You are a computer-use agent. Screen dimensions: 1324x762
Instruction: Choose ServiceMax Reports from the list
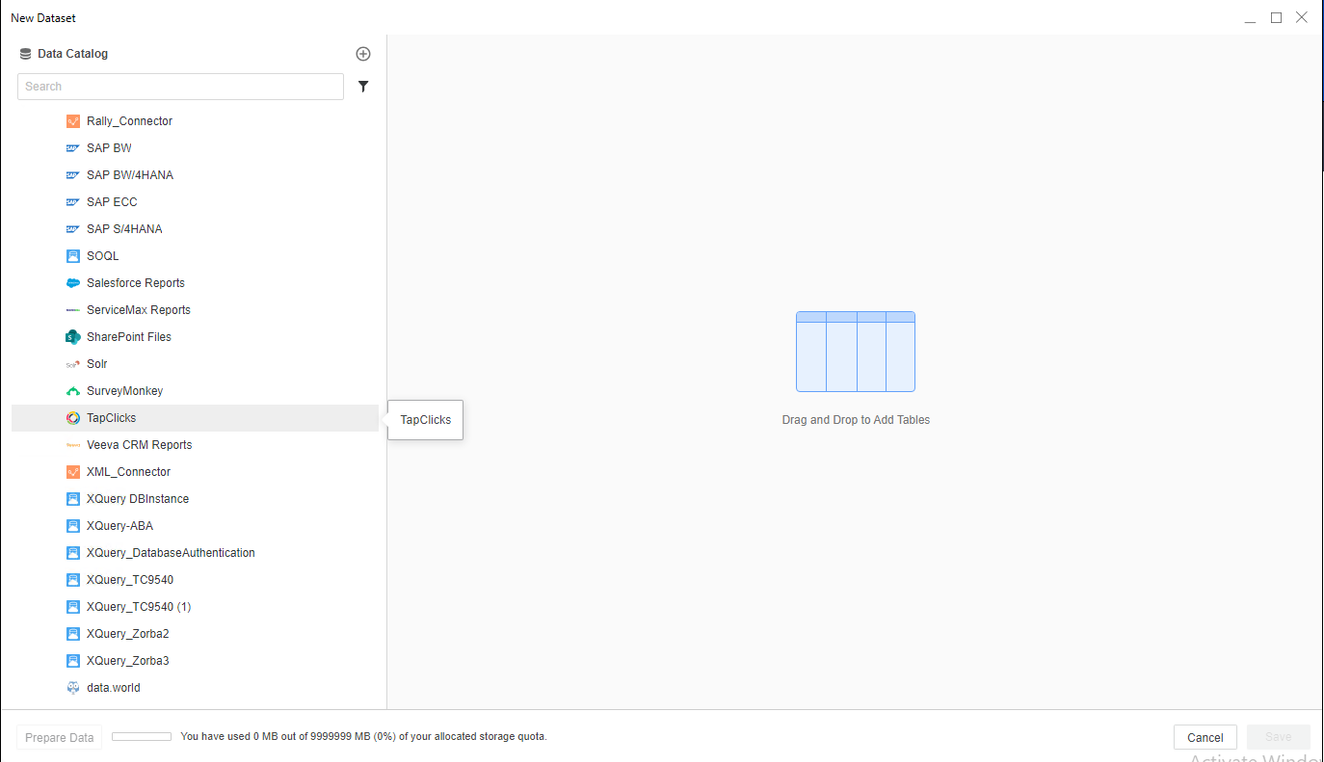(x=138, y=310)
